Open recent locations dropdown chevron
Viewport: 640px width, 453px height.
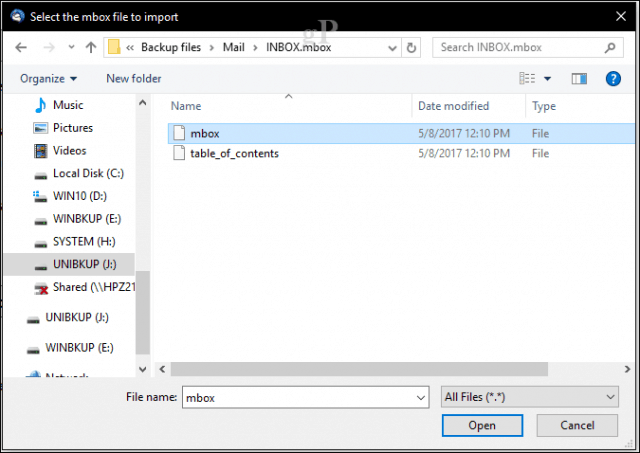[x=71, y=47]
